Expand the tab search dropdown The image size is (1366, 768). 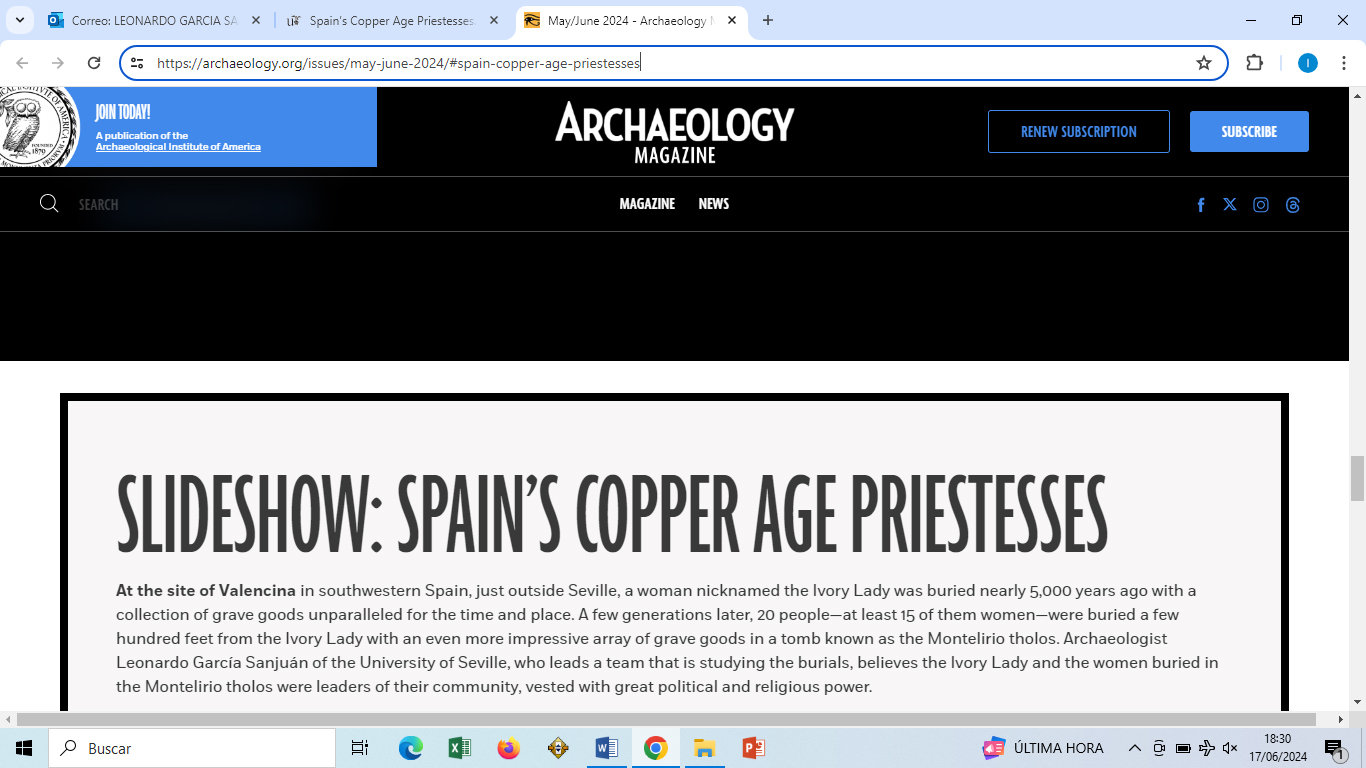click(x=19, y=20)
